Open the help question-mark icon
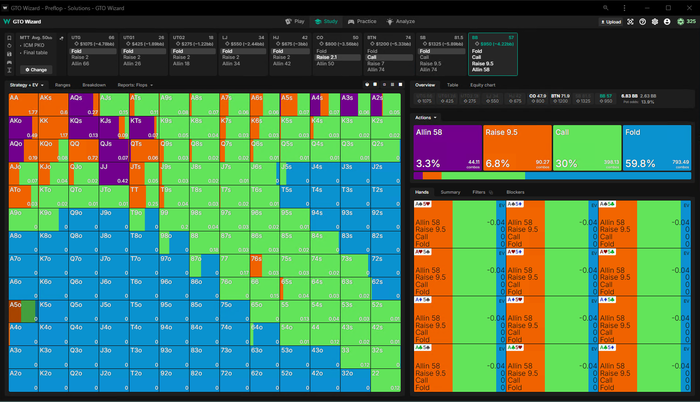The image size is (700, 402). (x=642, y=21)
